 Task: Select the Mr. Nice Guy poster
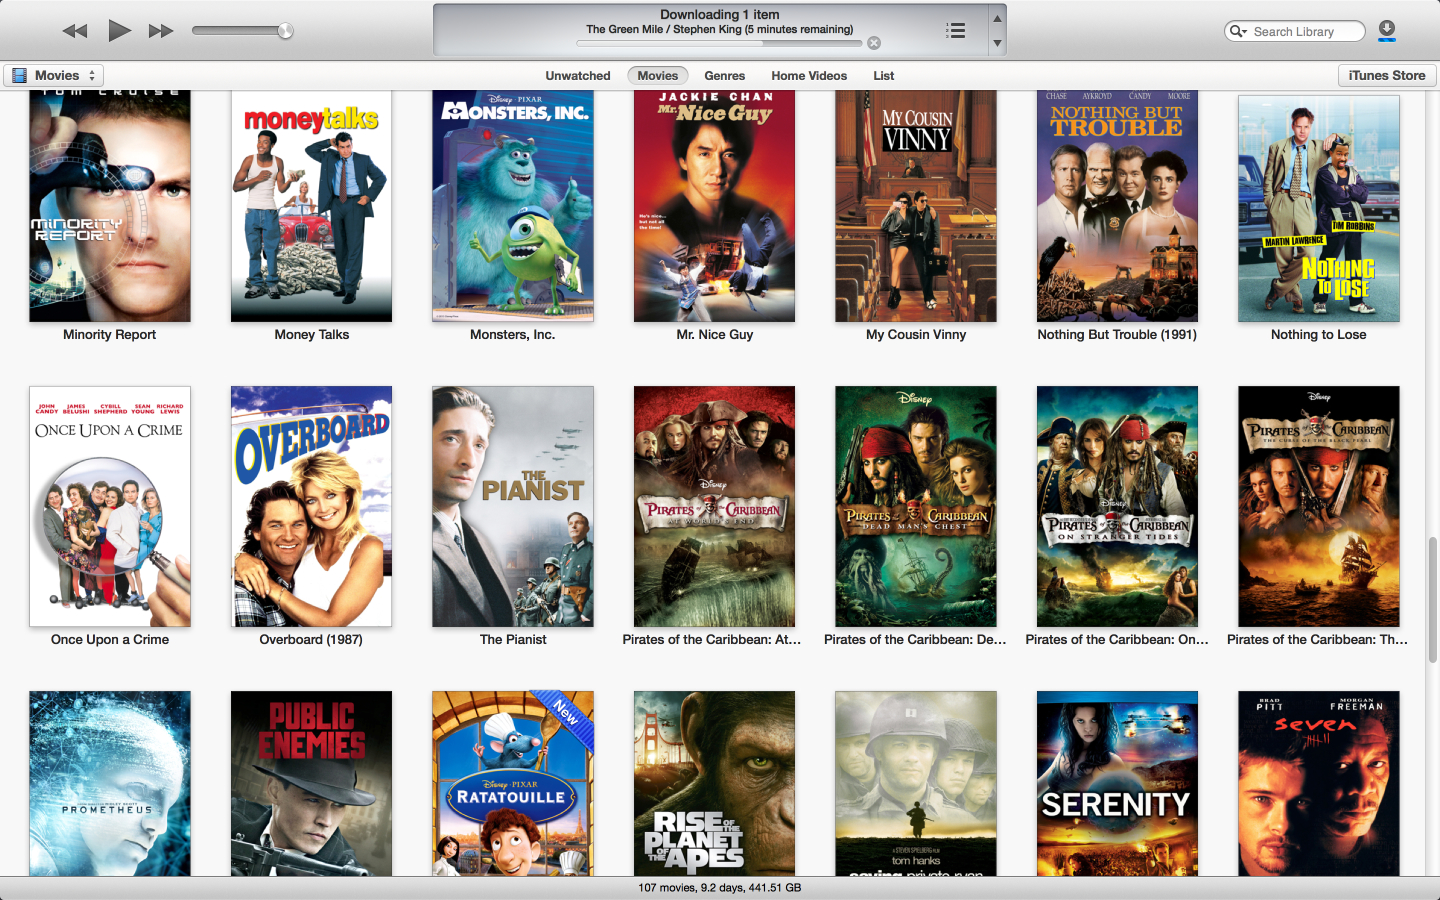tap(714, 206)
